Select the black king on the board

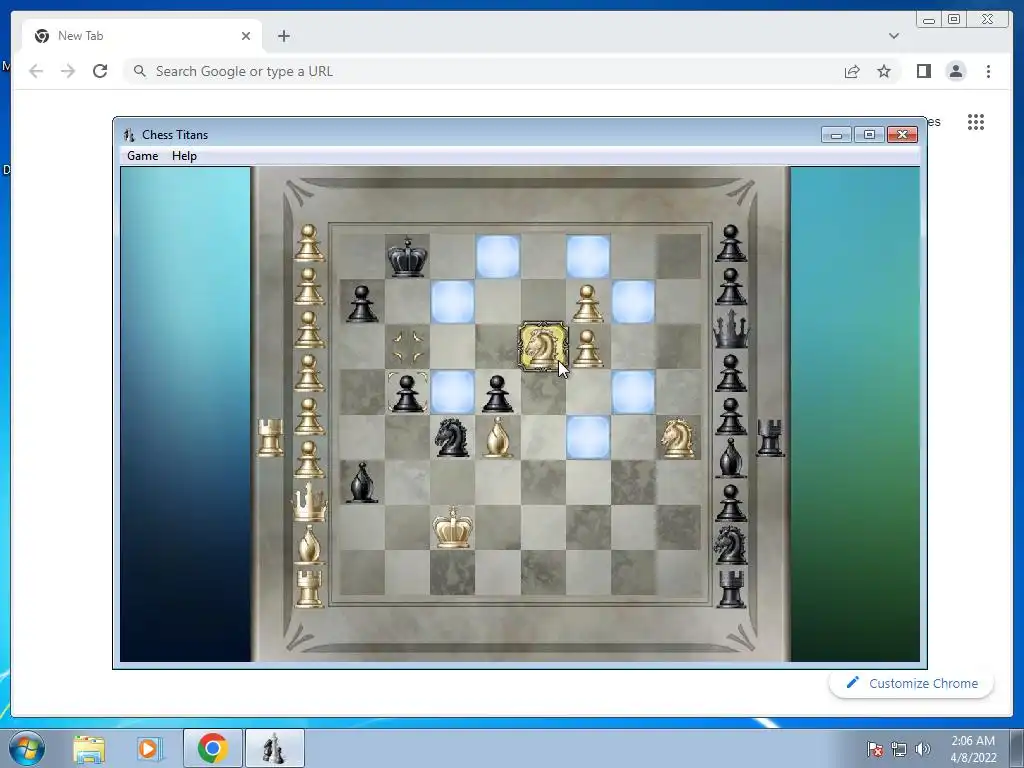pyautogui.click(x=407, y=257)
